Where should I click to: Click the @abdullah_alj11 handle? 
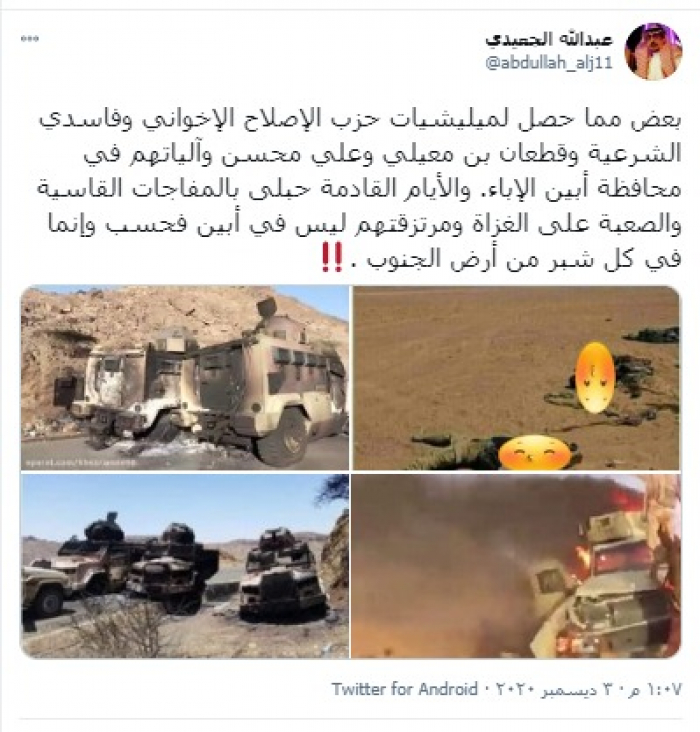tap(549, 63)
